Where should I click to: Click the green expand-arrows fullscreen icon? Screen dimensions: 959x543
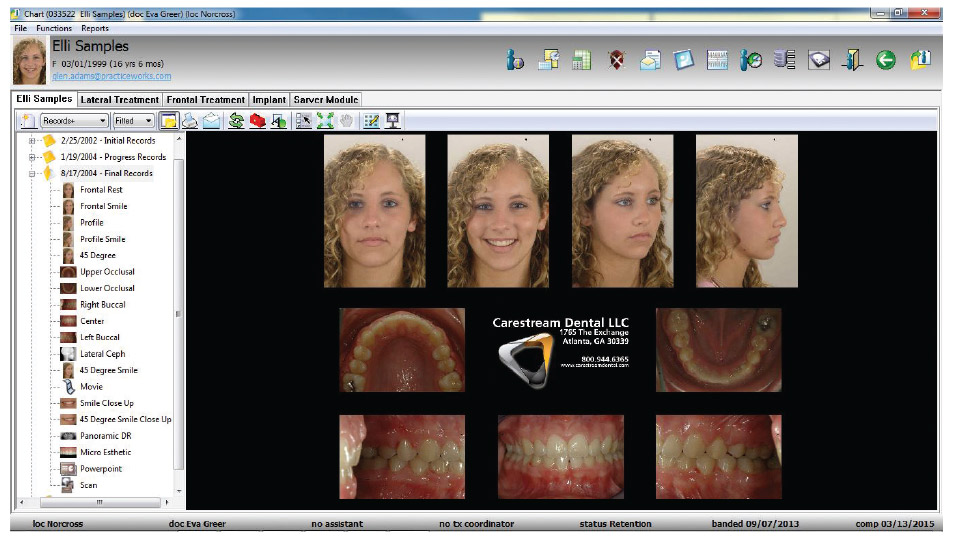point(324,121)
